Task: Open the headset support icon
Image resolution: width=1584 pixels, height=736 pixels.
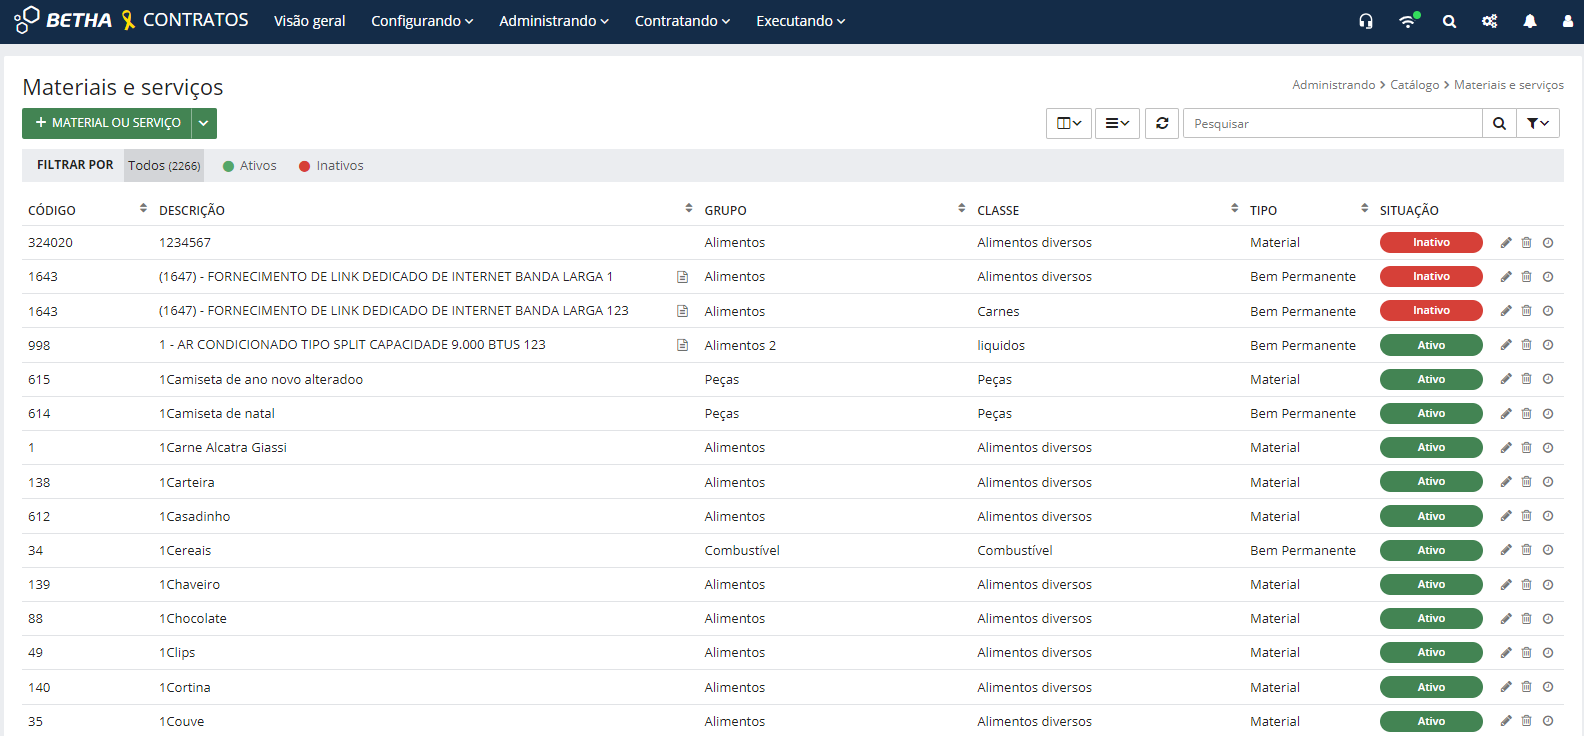Action: pyautogui.click(x=1366, y=21)
